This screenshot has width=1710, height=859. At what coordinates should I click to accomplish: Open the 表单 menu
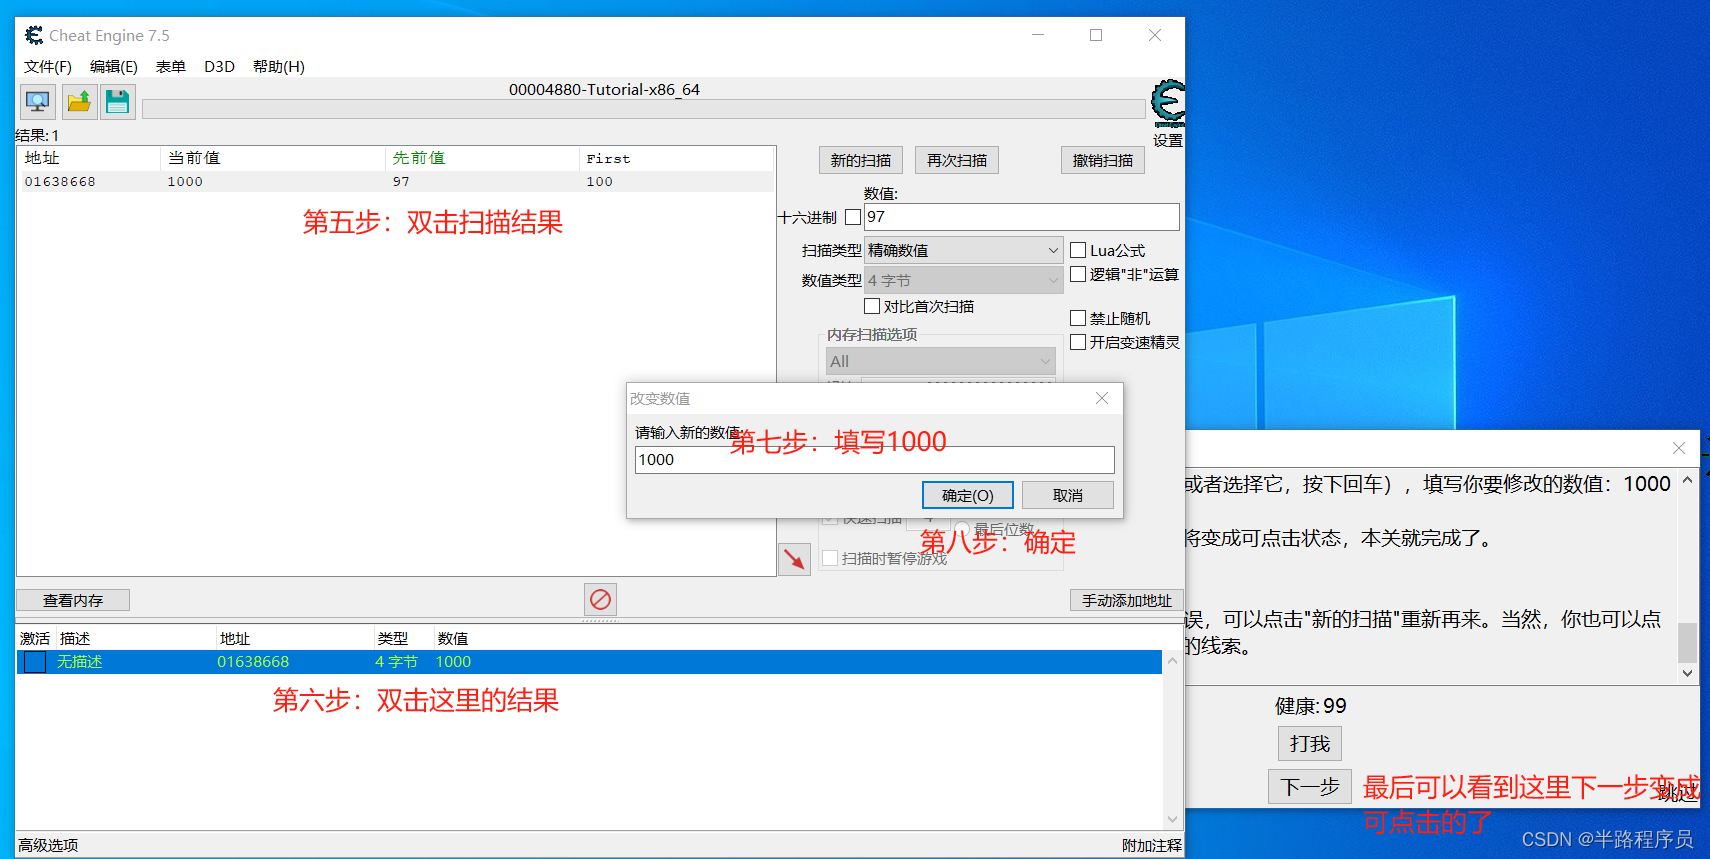[x=171, y=66]
